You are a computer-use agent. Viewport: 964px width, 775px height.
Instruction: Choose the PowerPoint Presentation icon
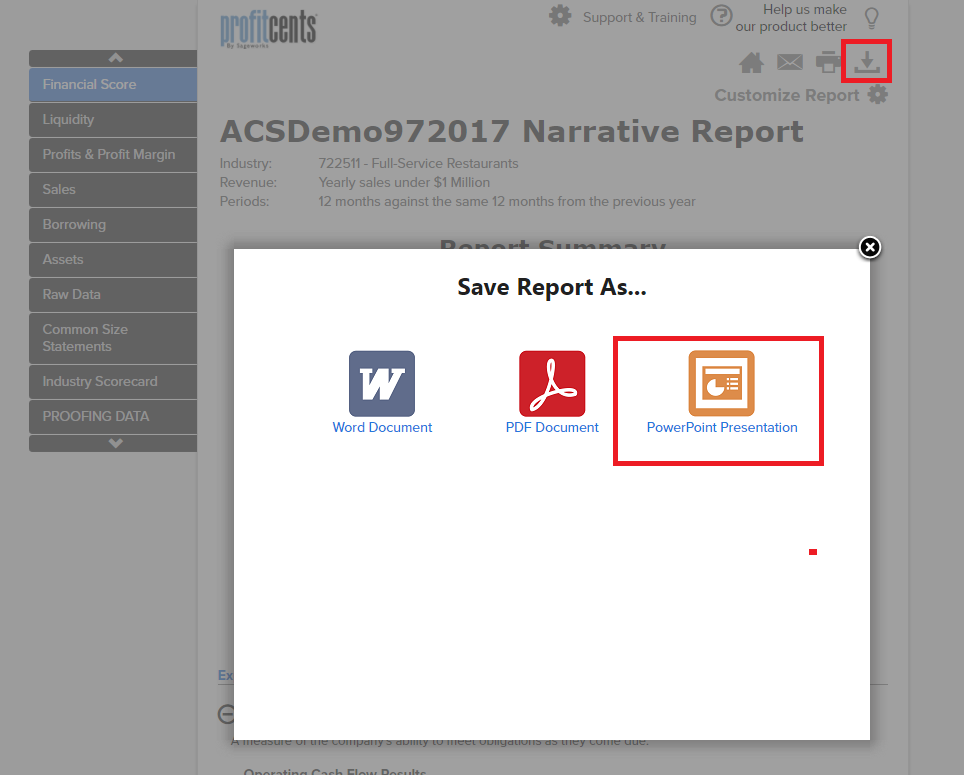pos(721,384)
